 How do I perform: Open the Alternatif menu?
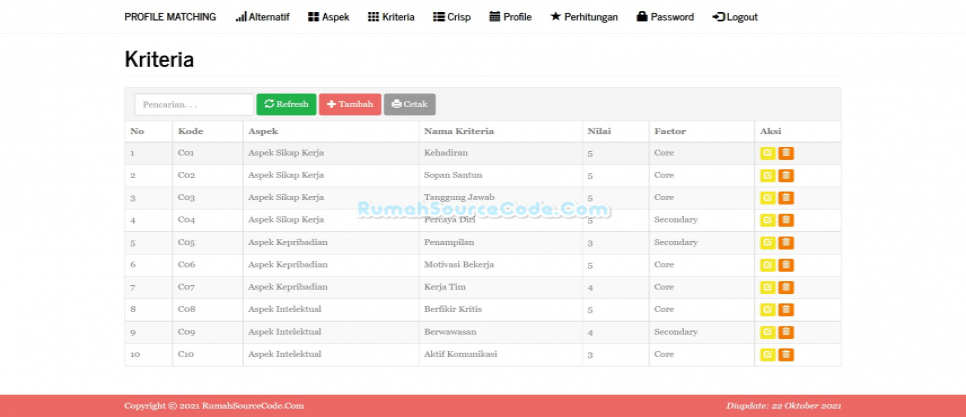click(x=262, y=17)
